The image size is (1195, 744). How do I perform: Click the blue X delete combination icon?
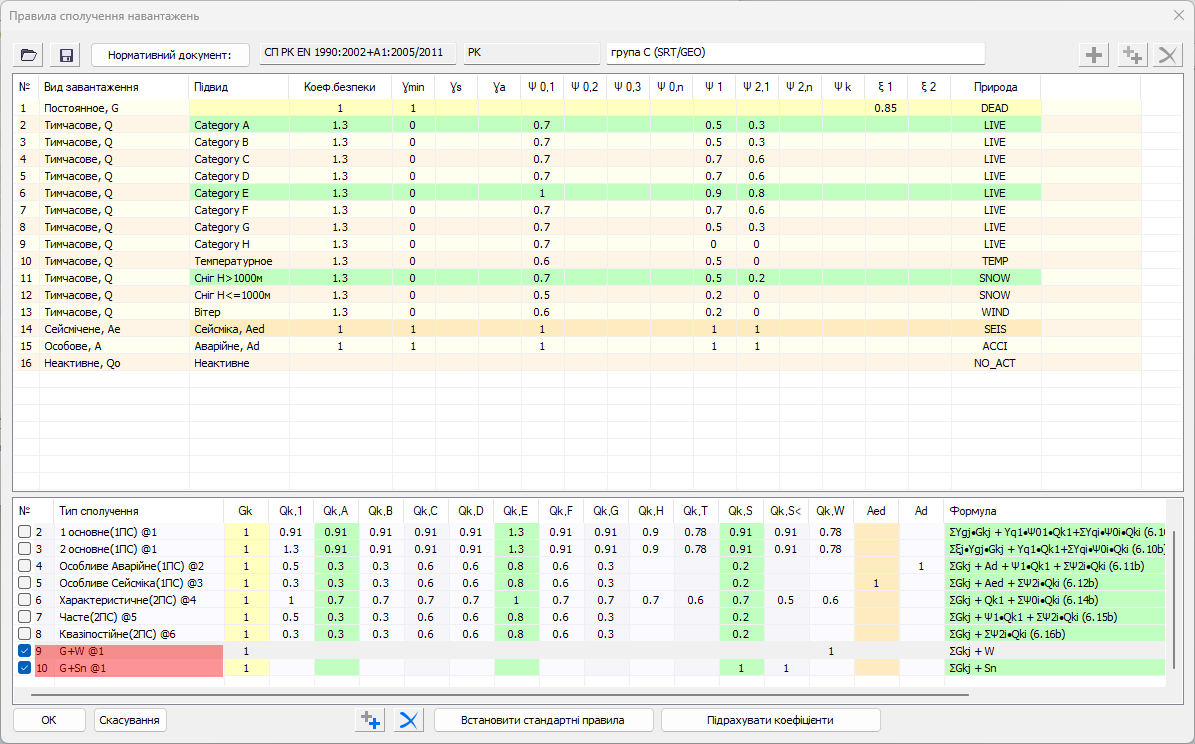[407, 720]
